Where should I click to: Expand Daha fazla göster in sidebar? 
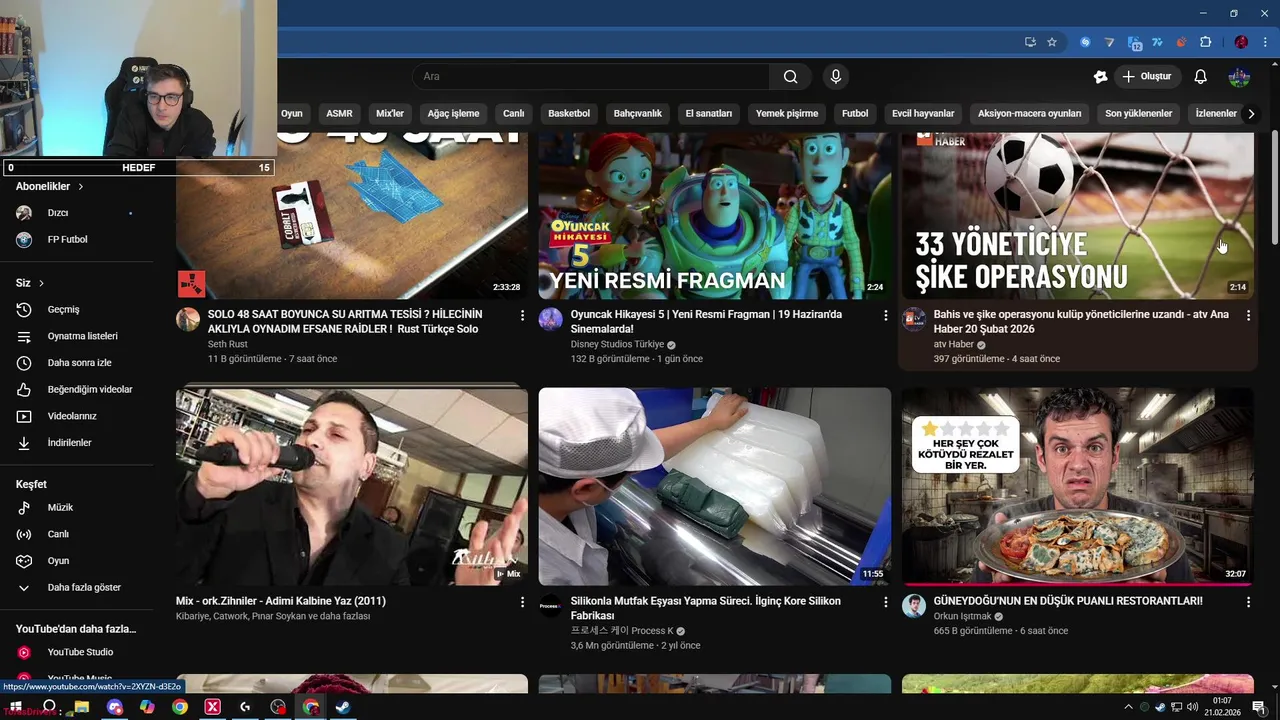point(85,588)
